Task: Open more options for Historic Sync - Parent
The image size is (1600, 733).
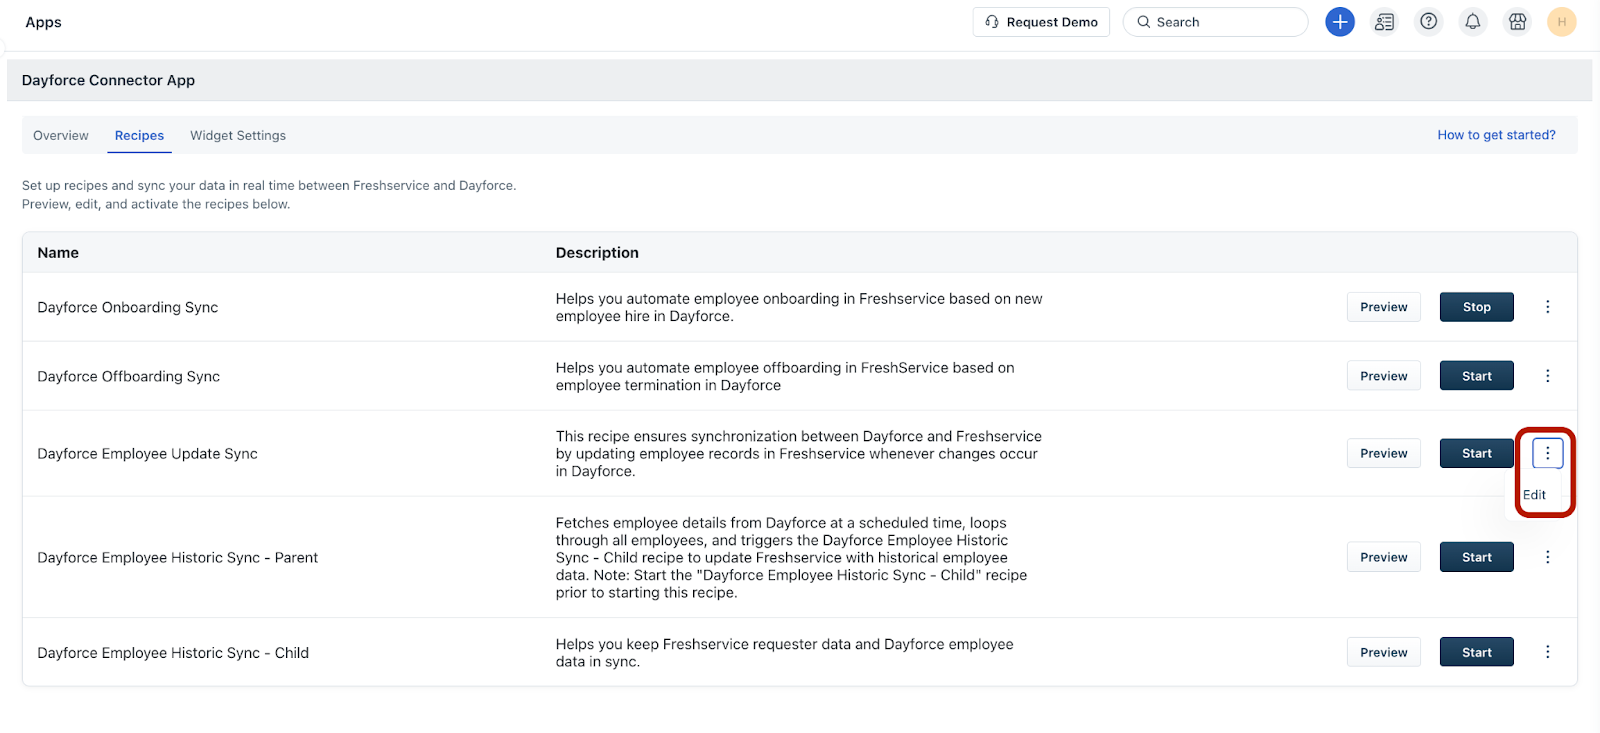Action: coord(1547,557)
